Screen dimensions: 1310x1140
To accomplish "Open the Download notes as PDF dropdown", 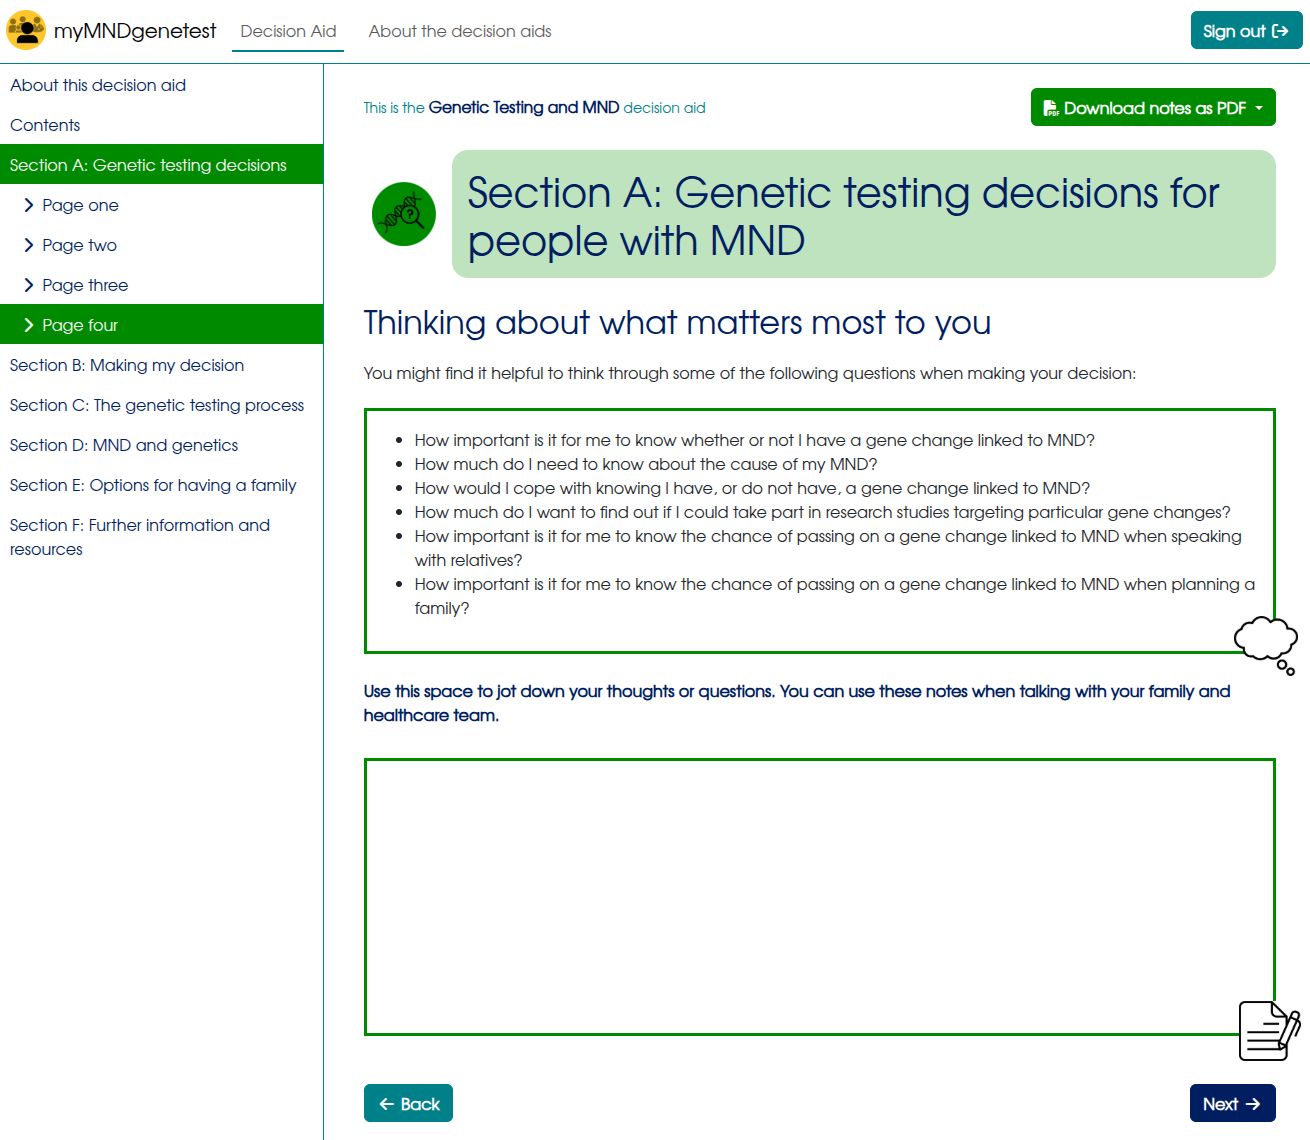I will [x=1153, y=108].
